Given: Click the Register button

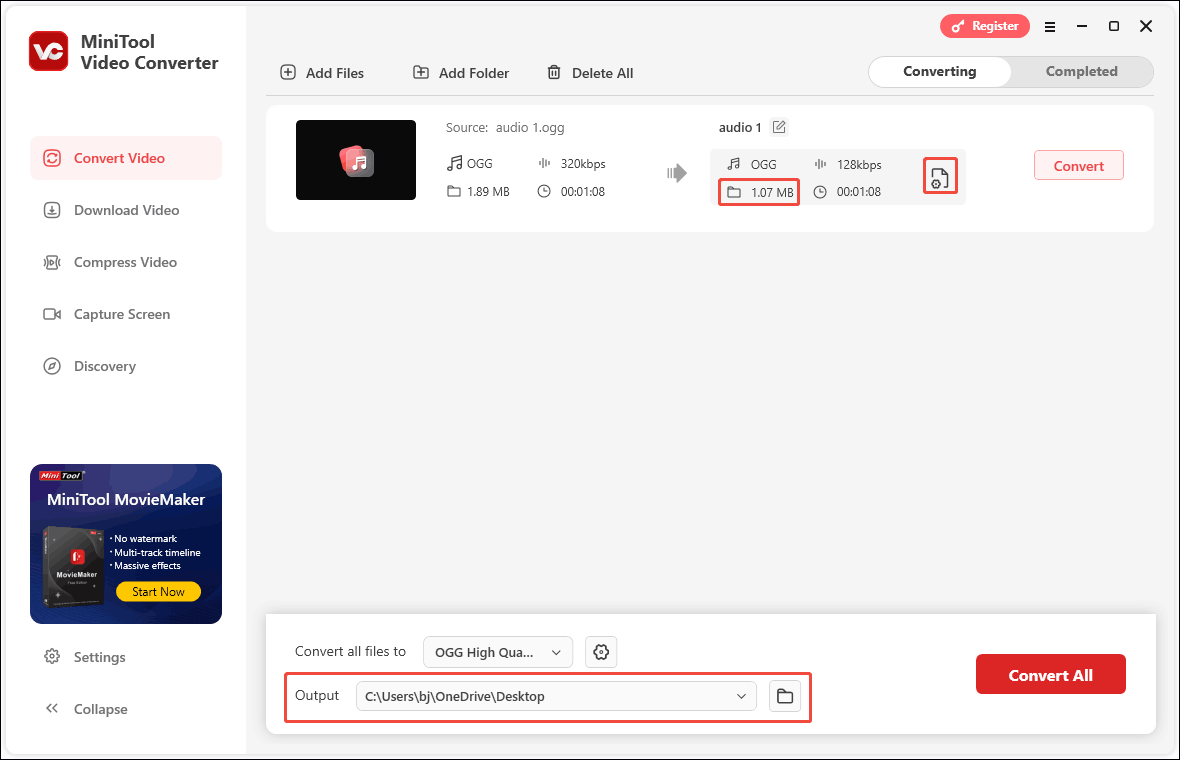Looking at the screenshot, I should point(984,26).
